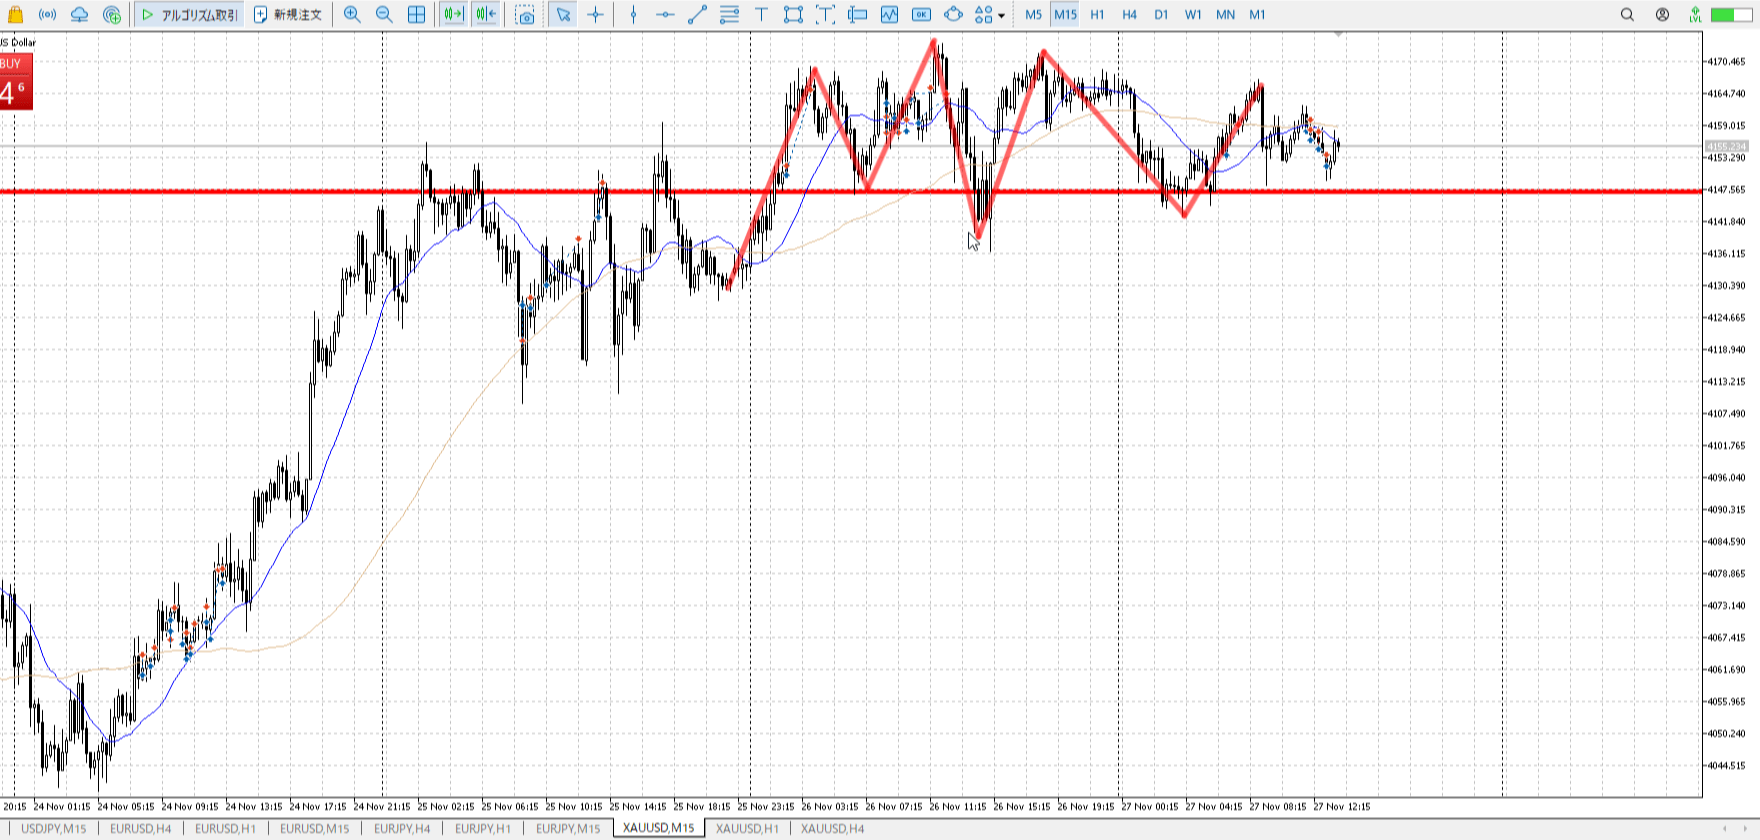Draw a trendline with the trendline tool

(697, 15)
